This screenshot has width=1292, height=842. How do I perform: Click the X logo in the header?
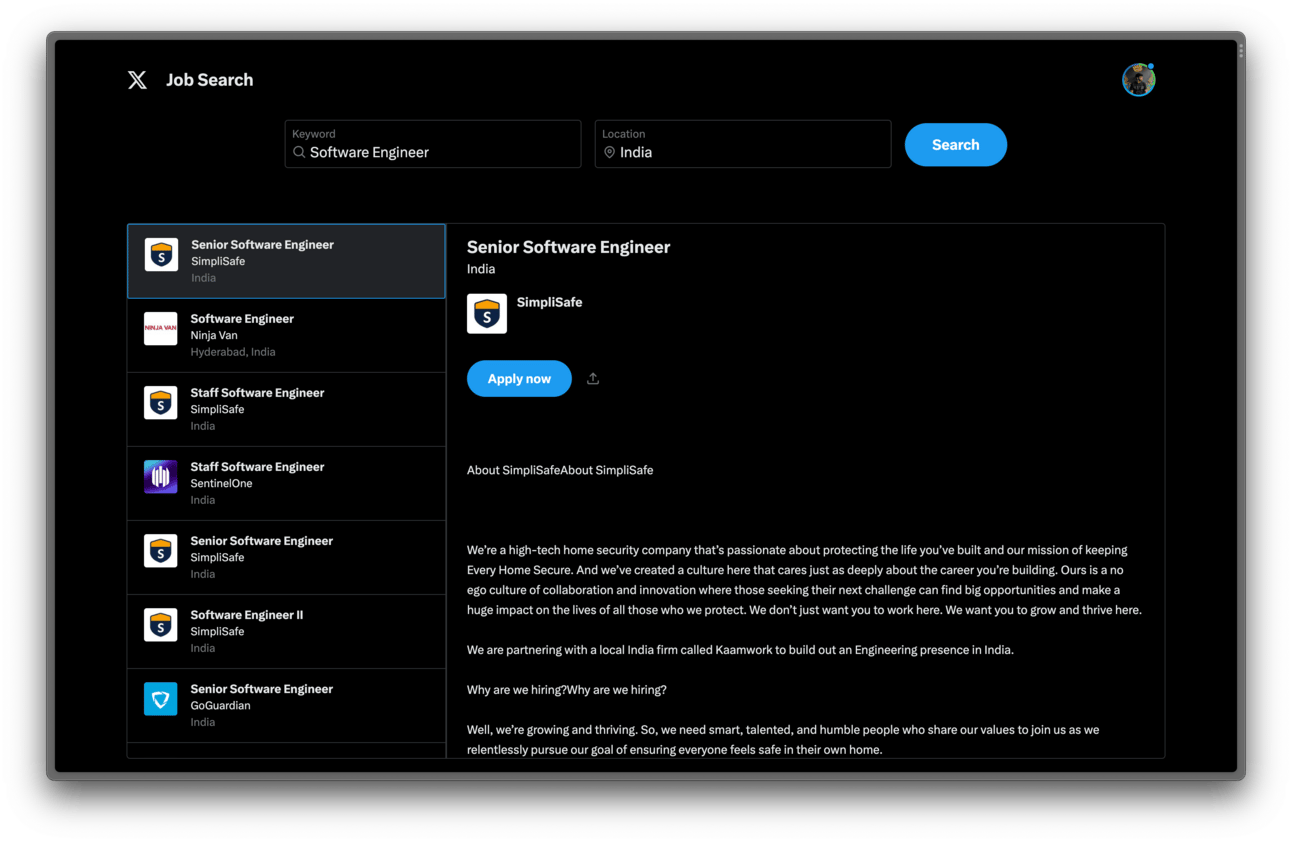point(138,80)
